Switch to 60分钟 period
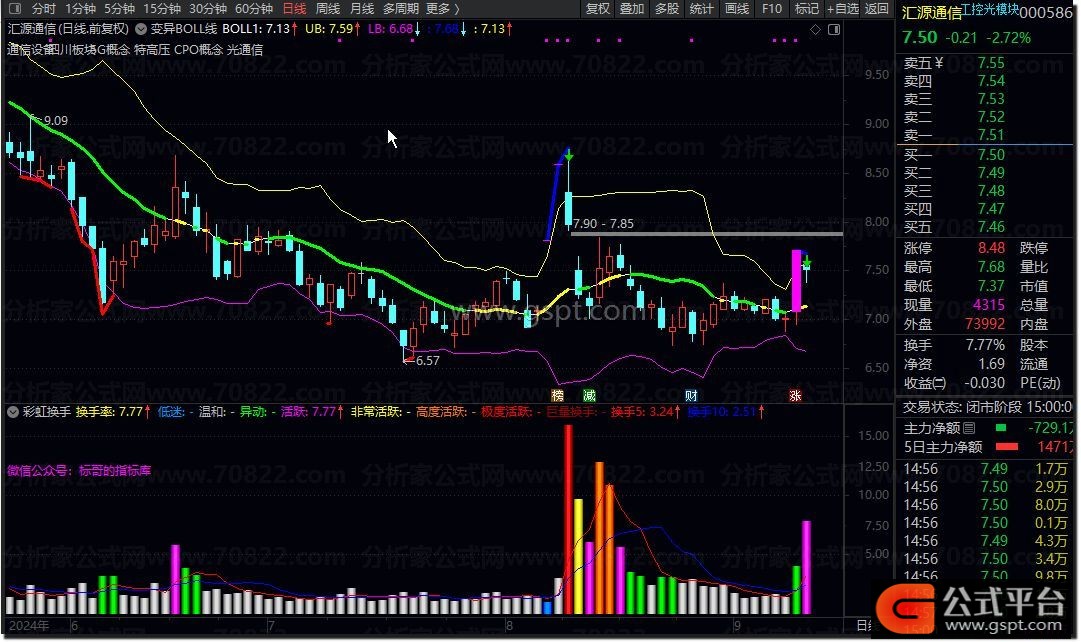 [x=254, y=9]
